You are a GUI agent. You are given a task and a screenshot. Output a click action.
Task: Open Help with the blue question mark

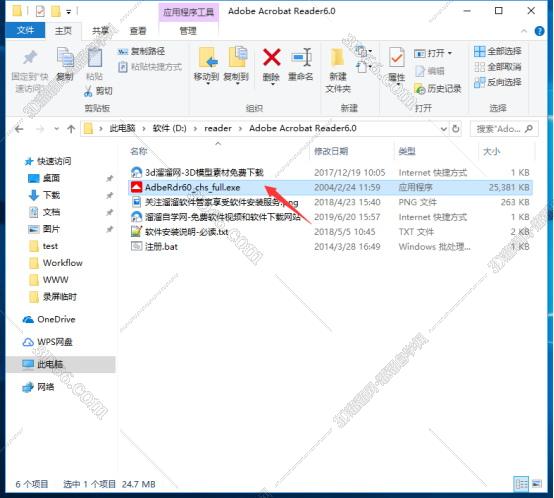(540, 31)
